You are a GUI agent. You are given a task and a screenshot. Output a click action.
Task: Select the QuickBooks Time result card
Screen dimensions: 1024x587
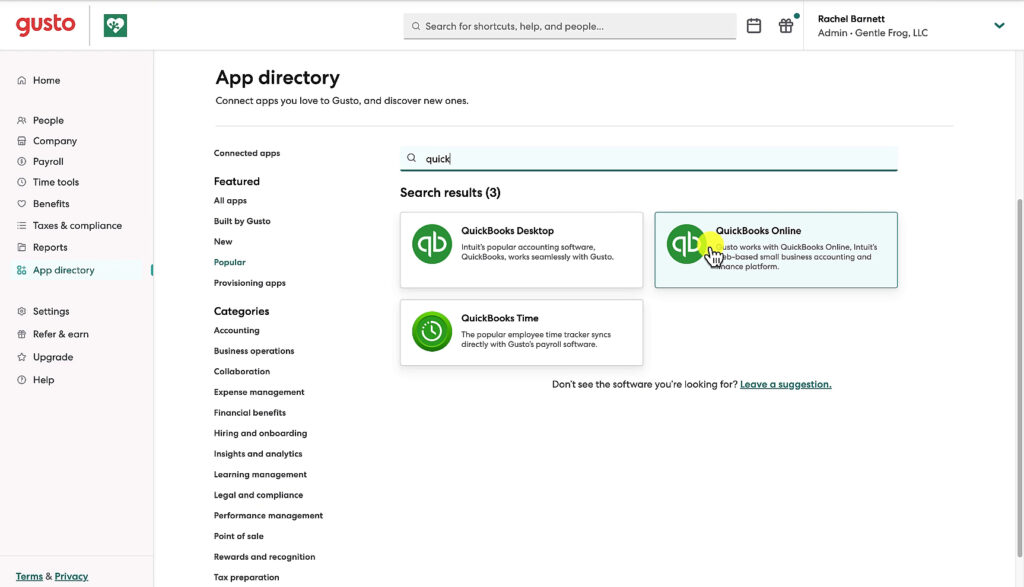[x=521, y=331]
